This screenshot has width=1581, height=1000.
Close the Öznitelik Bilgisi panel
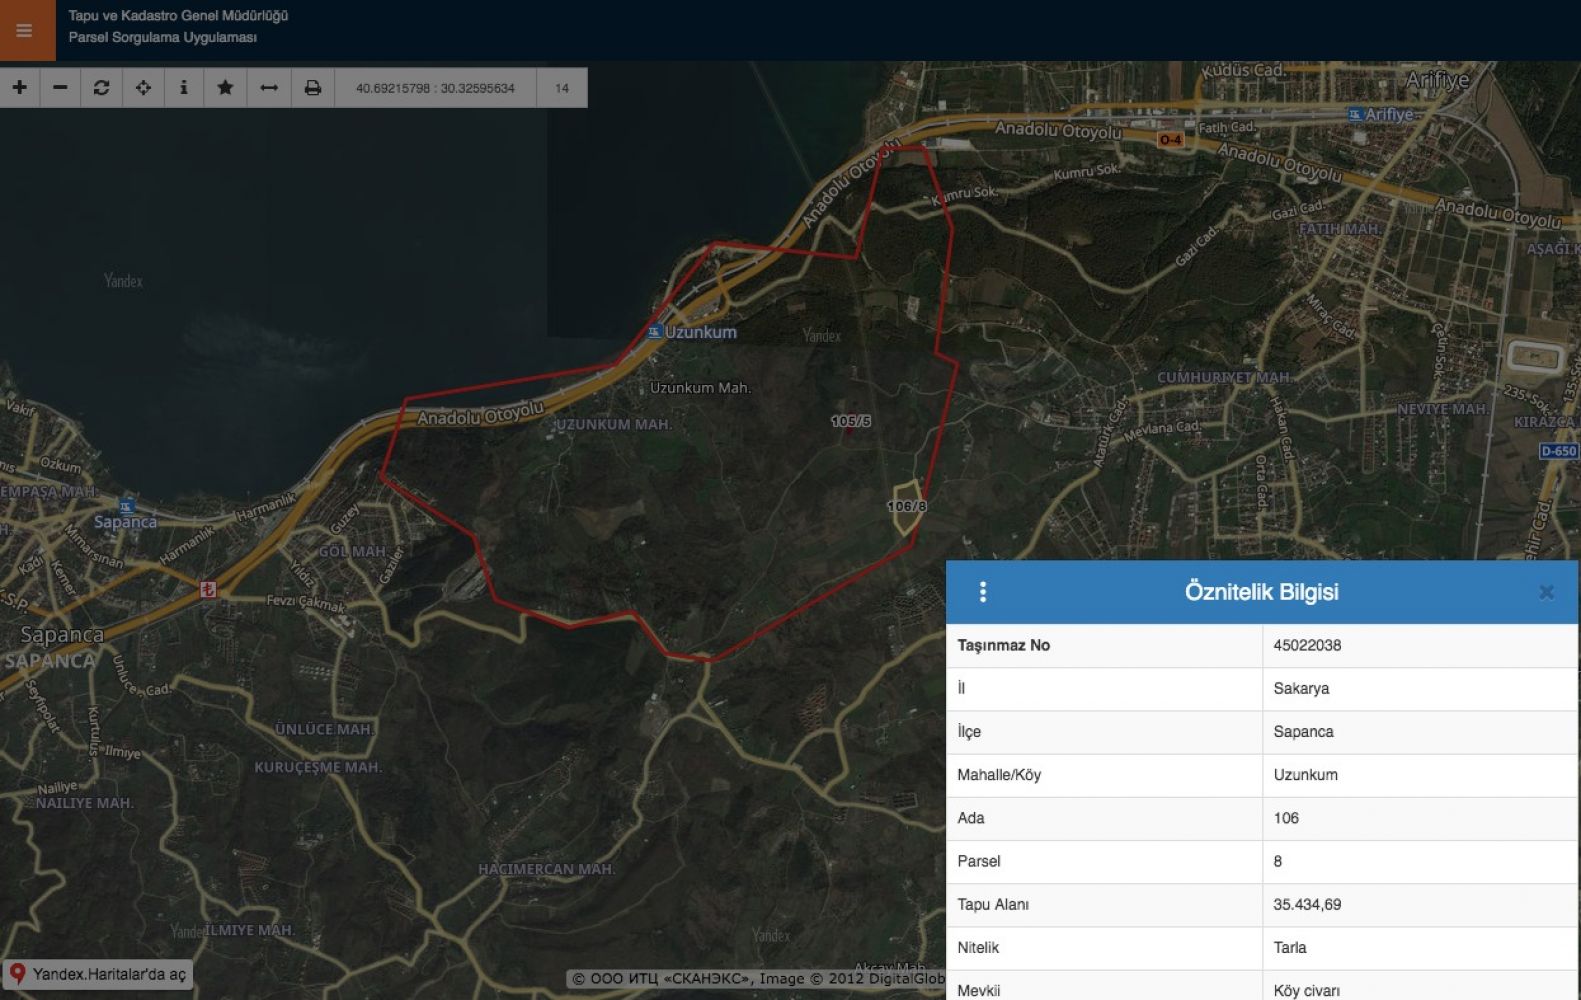tap(1546, 592)
